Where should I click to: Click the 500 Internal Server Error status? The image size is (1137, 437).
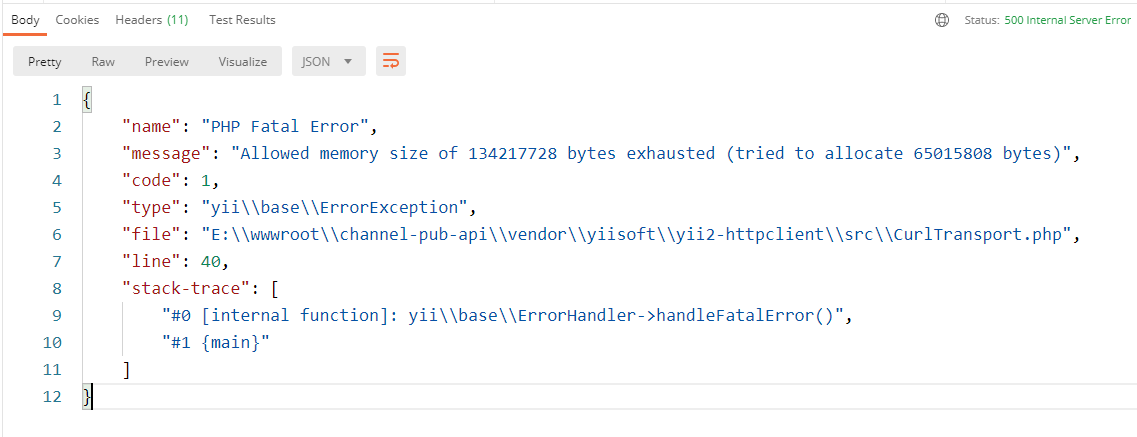click(1067, 20)
